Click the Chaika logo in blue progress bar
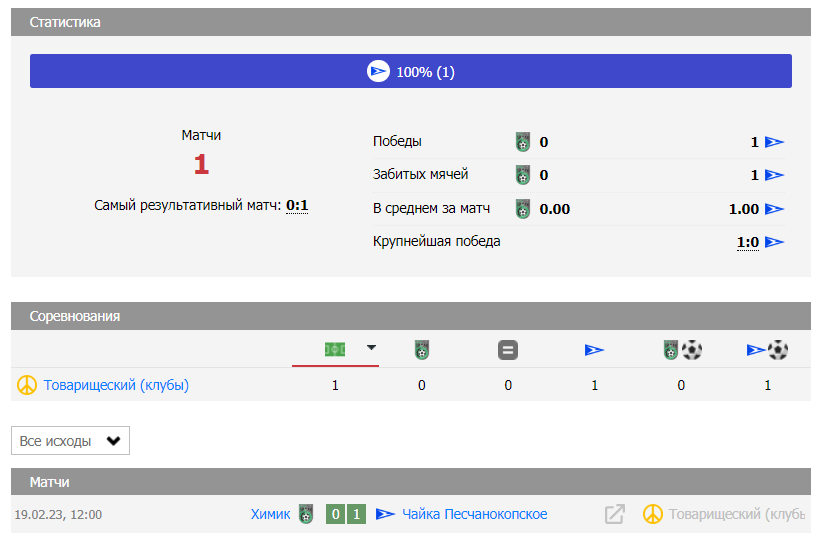The image size is (821, 545). (x=377, y=72)
